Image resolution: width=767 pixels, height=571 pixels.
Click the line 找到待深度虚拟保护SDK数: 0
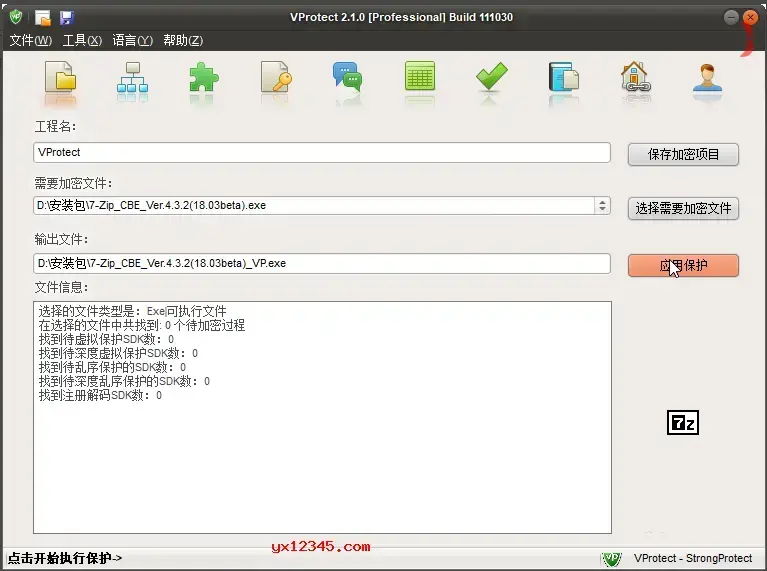click(118, 353)
